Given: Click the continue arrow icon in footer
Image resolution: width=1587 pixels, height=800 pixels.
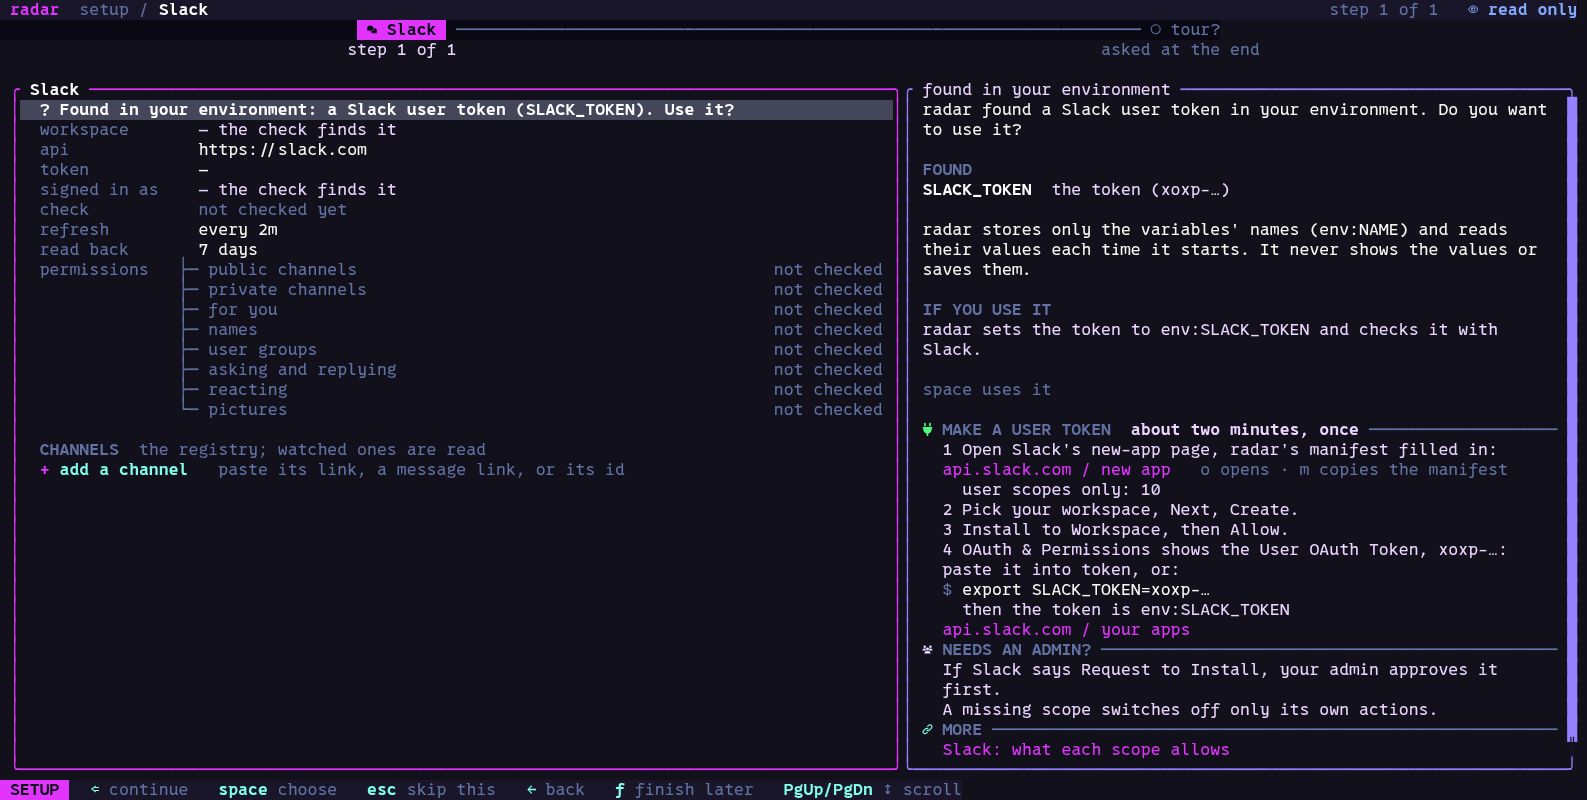Looking at the screenshot, I should tap(95, 790).
